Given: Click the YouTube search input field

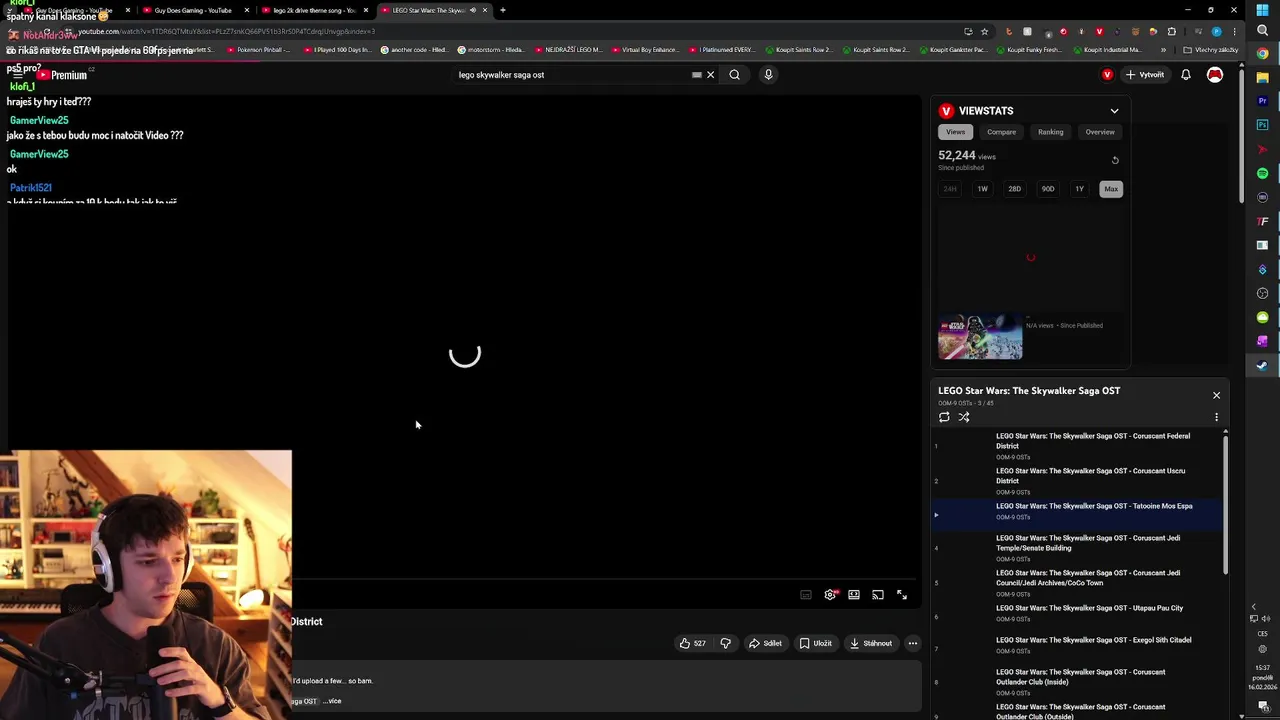Looking at the screenshot, I should pos(570,75).
